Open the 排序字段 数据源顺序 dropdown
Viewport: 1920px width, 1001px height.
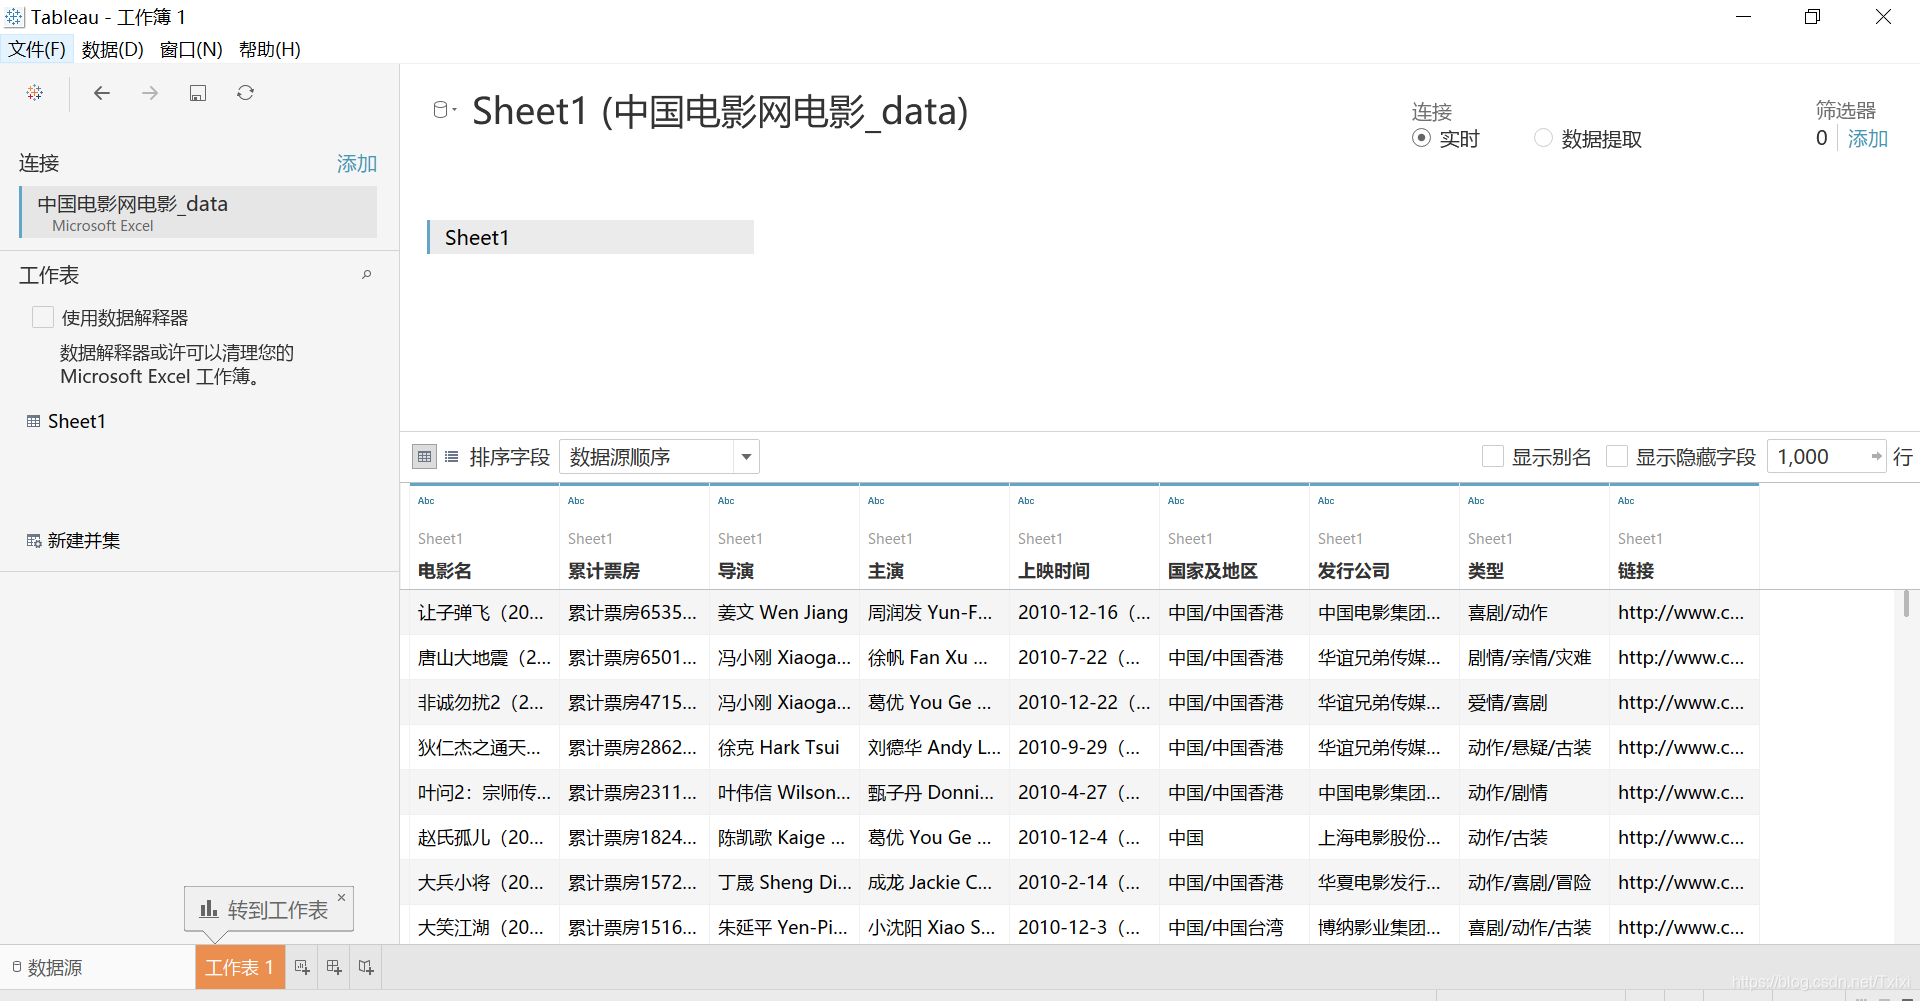[659, 457]
